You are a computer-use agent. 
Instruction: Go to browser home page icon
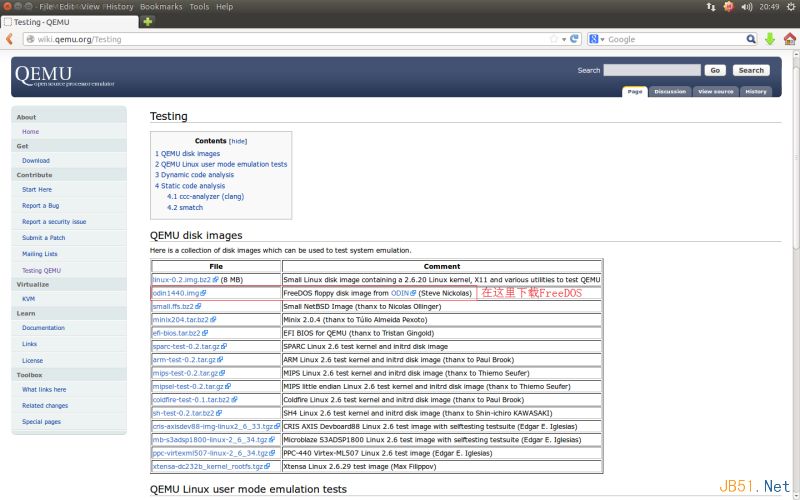pos(789,39)
